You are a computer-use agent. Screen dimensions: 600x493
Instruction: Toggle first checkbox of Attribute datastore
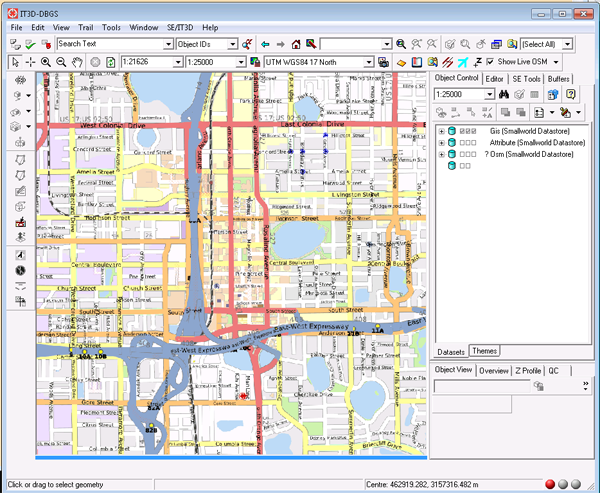[x=460, y=143]
